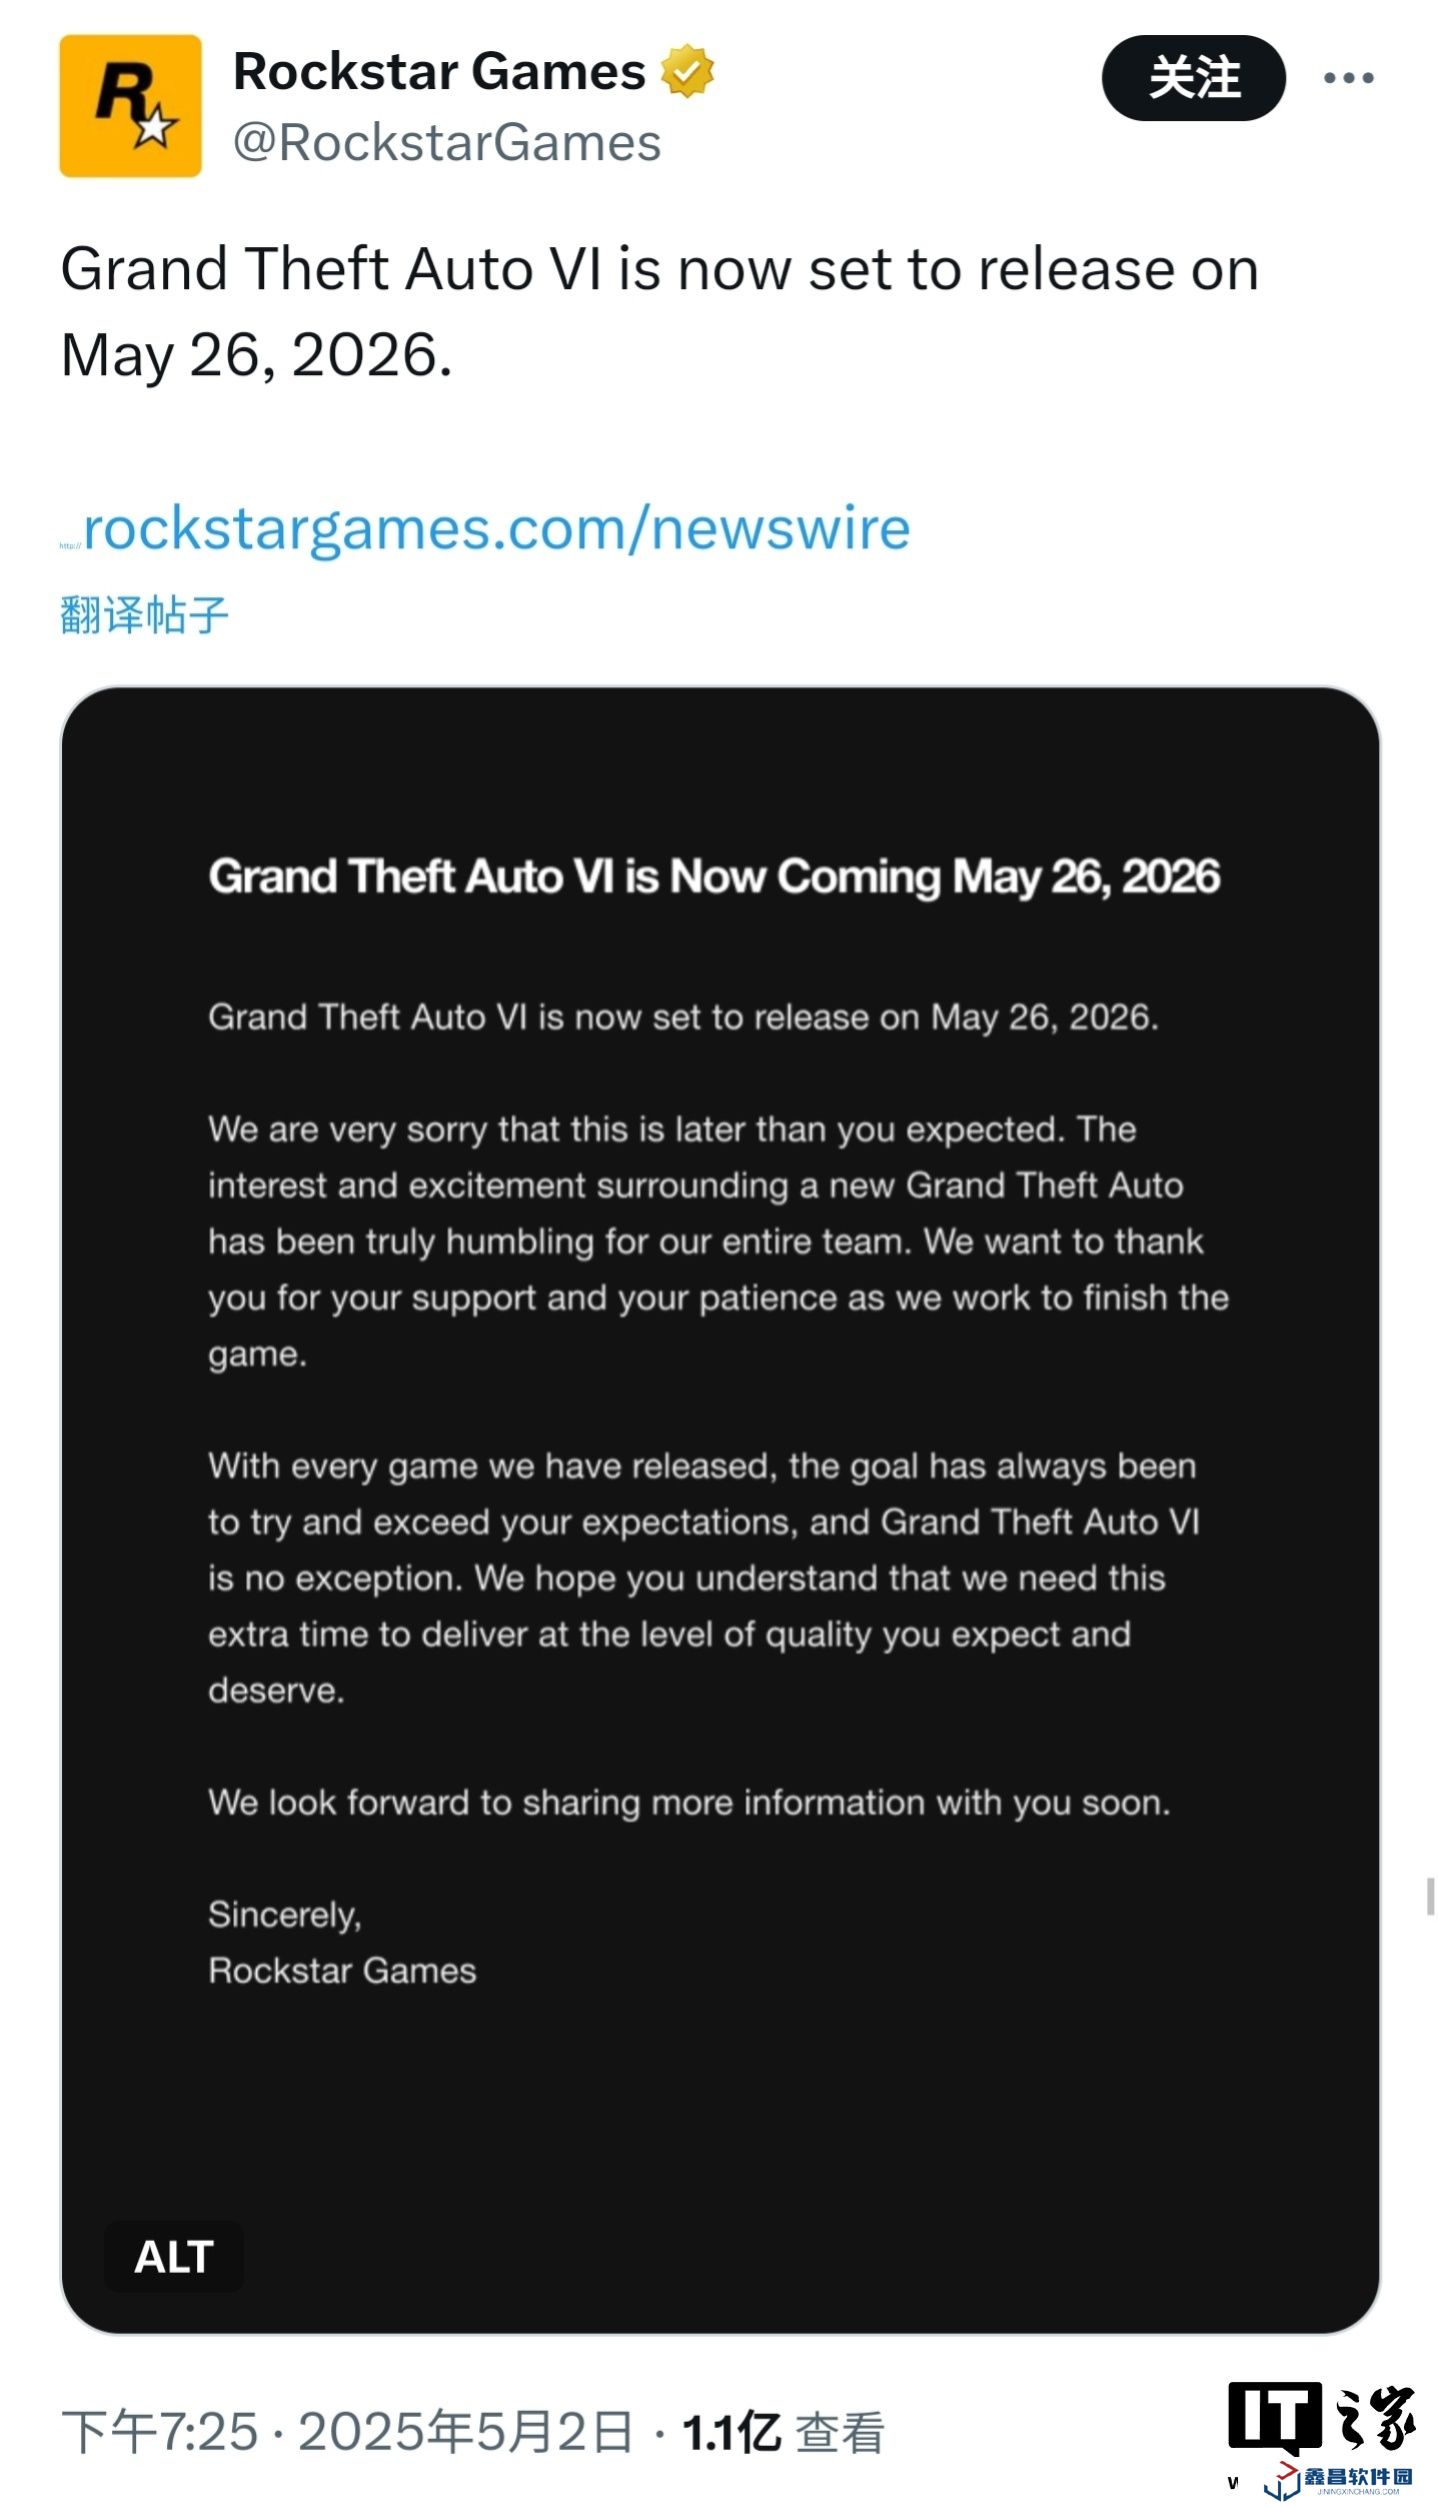The image size is (1438, 2507).
Task: Click the 'We are very sorry' paragraph
Action: (718, 1241)
